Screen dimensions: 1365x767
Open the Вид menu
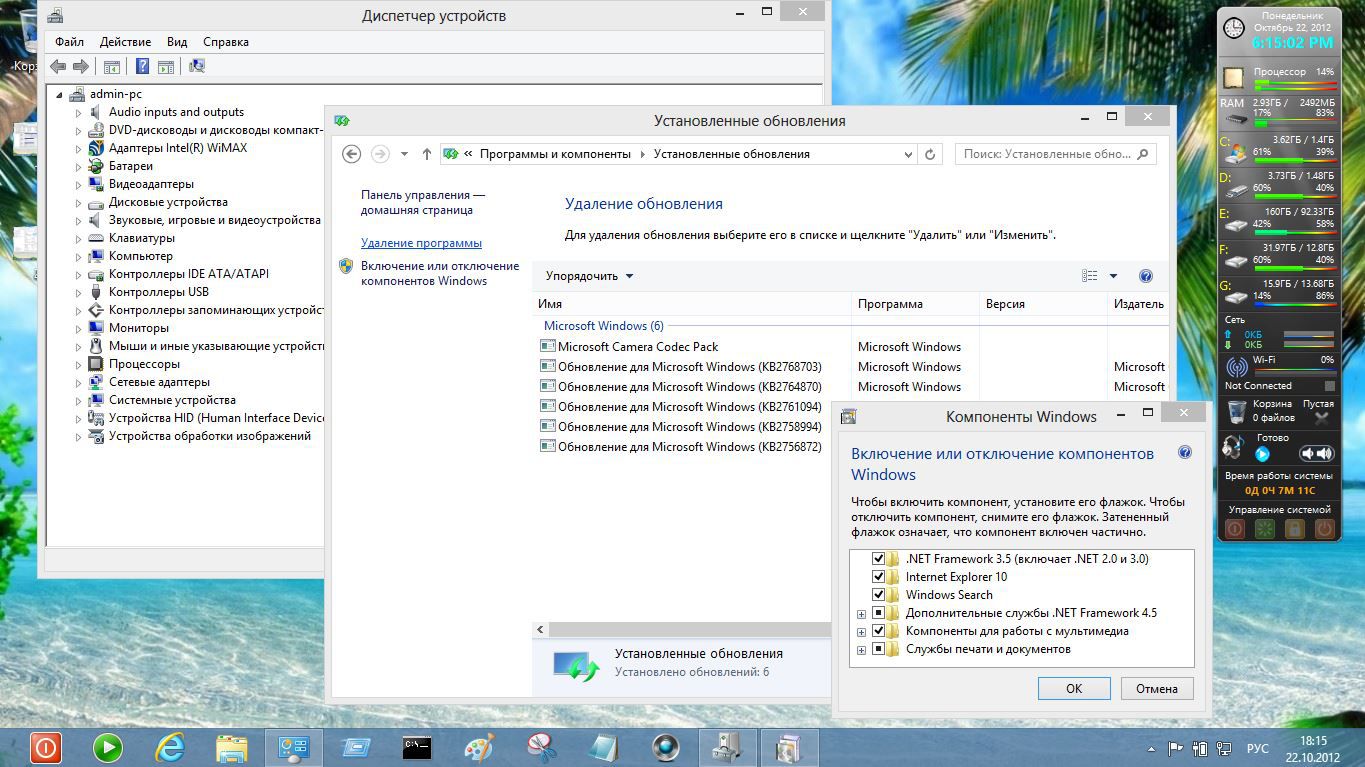177,42
